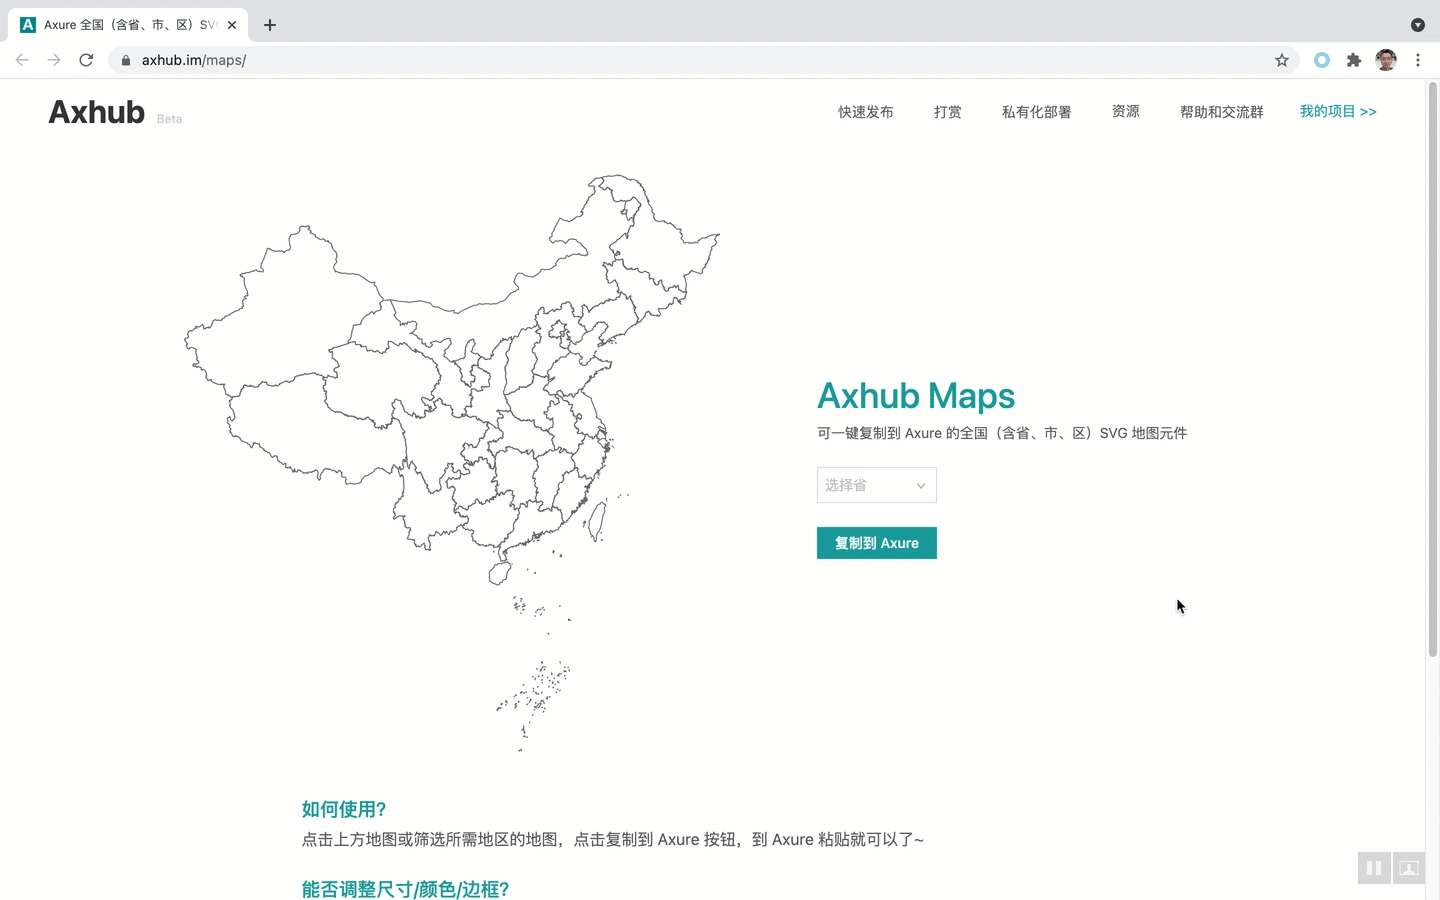
Task: Click the address bar URL axhub.im/maps/
Action: click(x=194, y=60)
